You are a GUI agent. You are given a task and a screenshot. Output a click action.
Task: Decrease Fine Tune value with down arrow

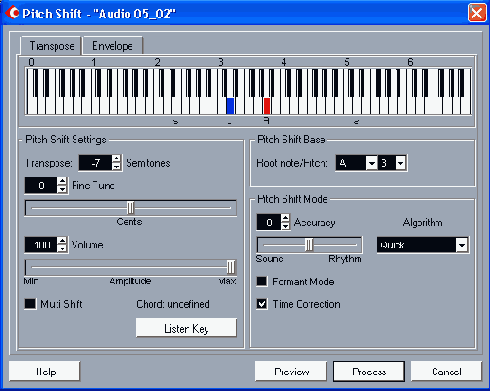coord(62,189)
